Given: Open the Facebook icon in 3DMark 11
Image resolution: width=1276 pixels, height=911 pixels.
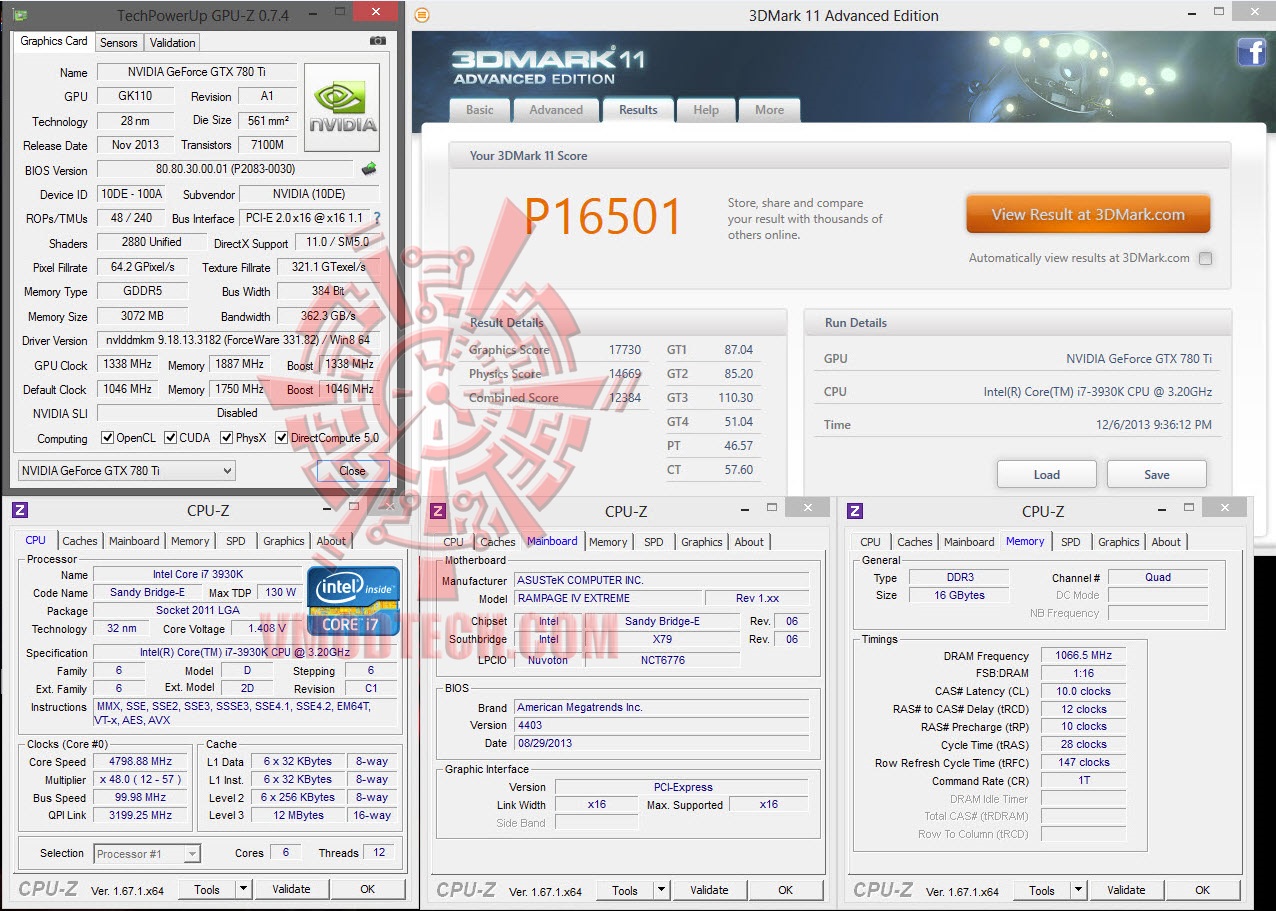Looking at the screenshot, I should (x=1252, y=52).
